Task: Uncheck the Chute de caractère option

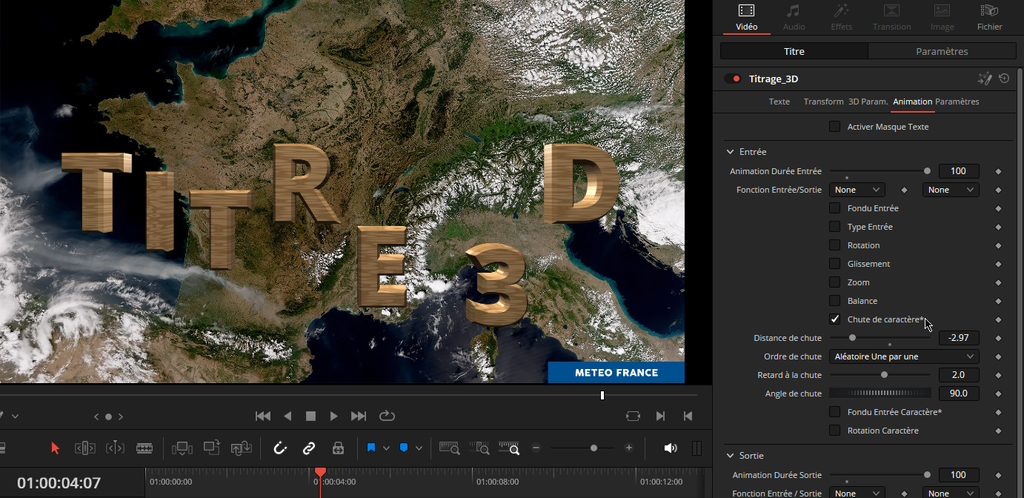Action: 834,319
